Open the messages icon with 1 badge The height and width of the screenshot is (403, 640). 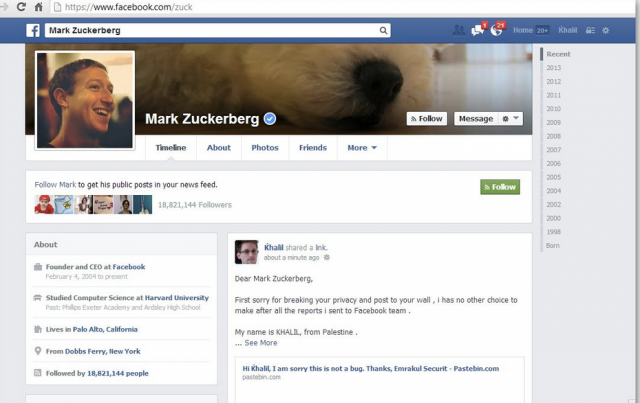(x=478, y=30)
